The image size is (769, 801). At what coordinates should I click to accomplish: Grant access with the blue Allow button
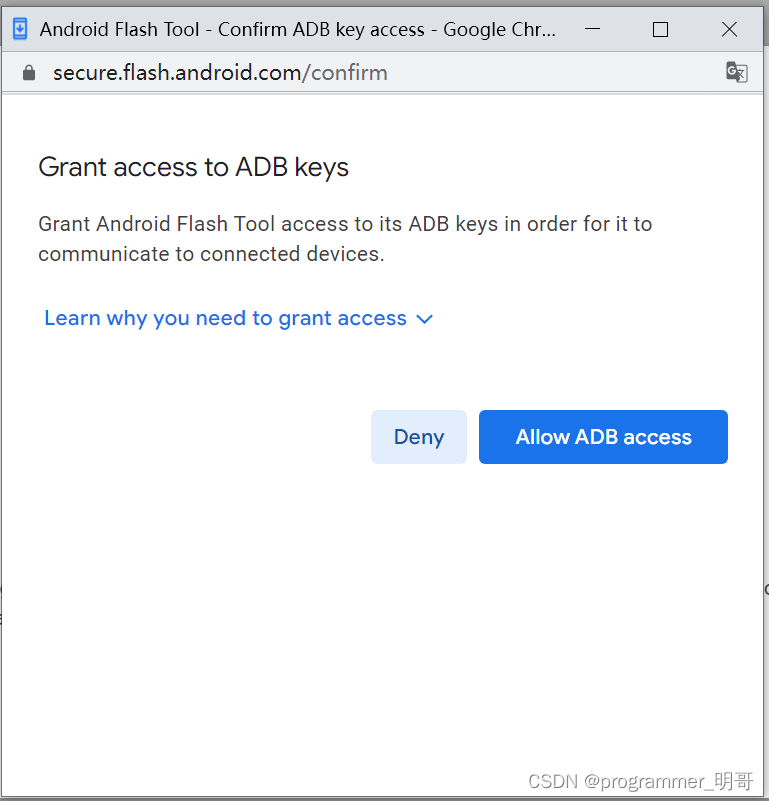(x=603, y=437)
